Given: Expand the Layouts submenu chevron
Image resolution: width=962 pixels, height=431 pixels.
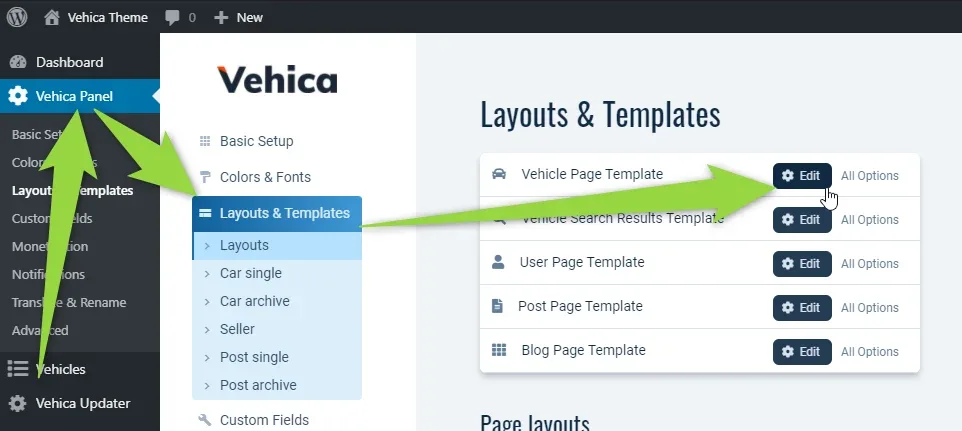Looking at the screenshot, I should pyautogui.click(x=207, y=246).
